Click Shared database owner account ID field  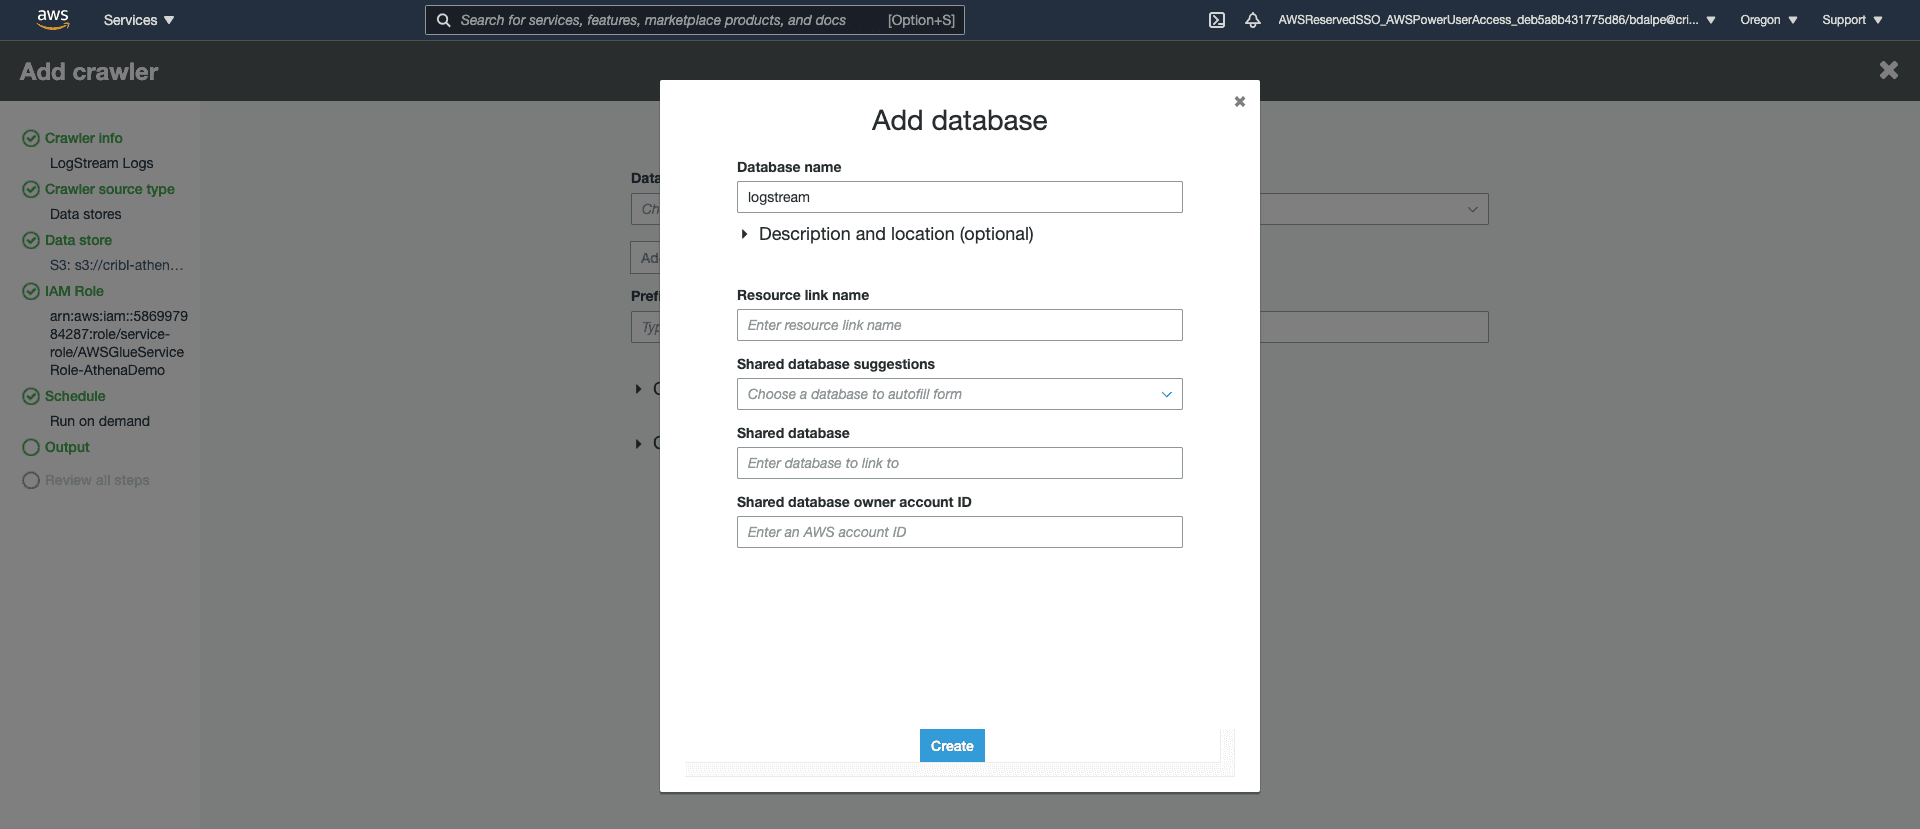pyautogui.click(x=959, y=532)
